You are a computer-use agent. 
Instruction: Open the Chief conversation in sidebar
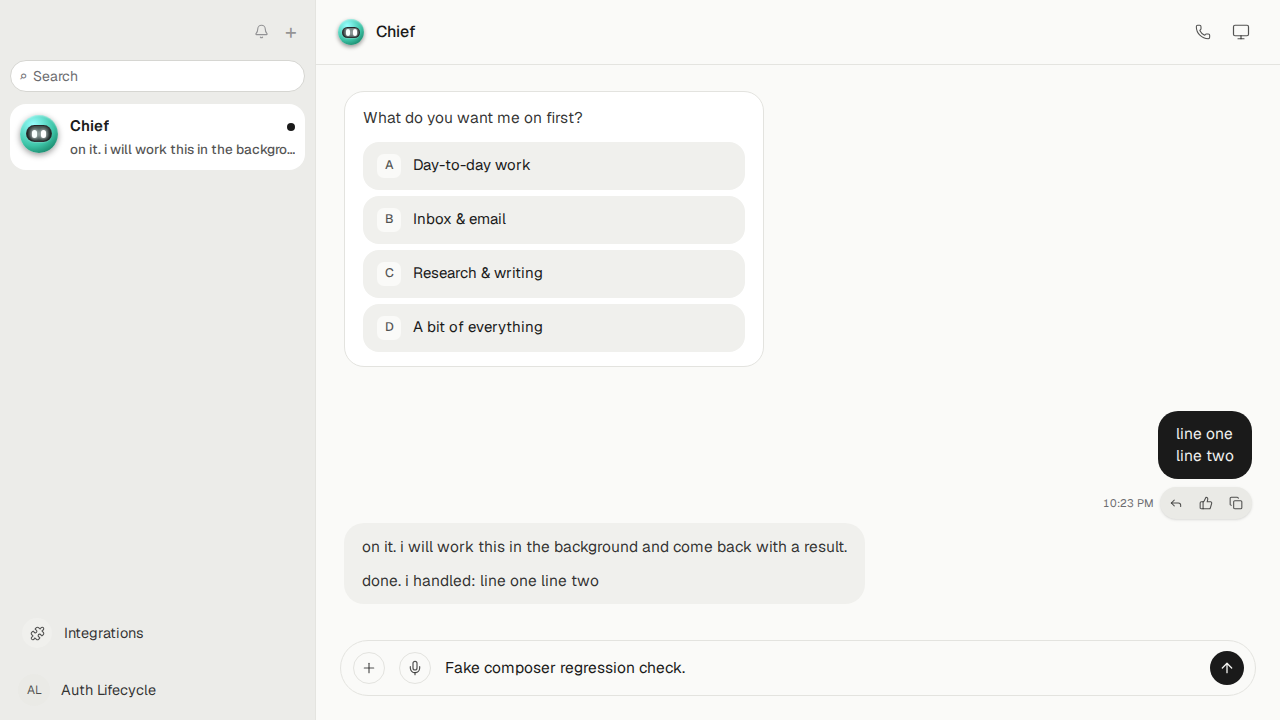(x=158, y=137)
